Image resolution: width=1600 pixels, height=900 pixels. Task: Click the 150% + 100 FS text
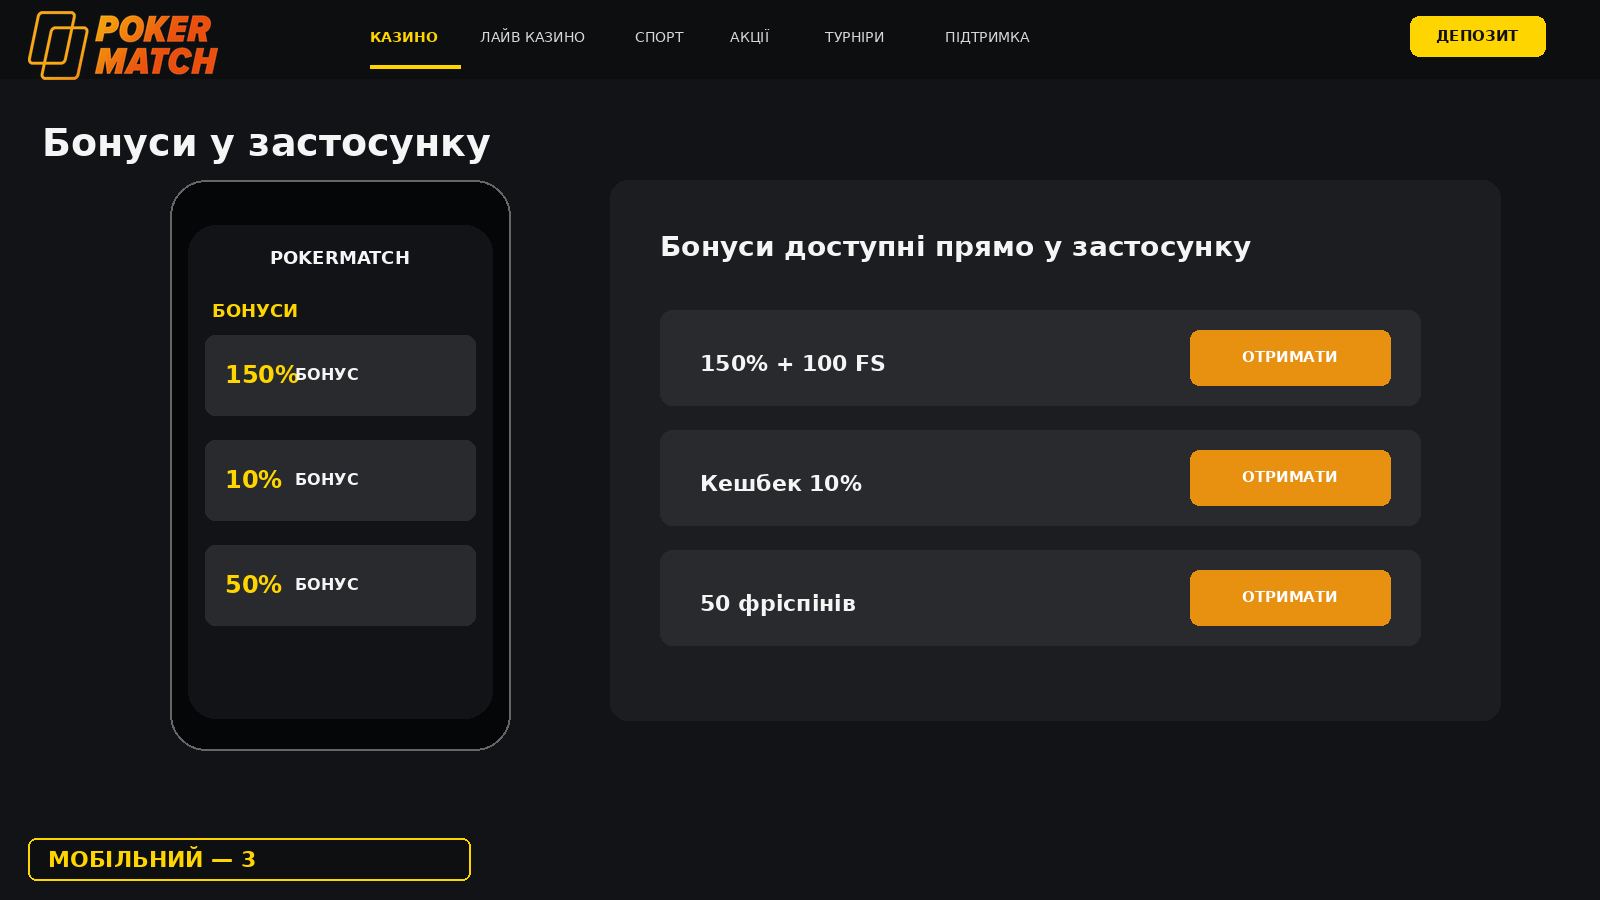[x=792, y=363]
